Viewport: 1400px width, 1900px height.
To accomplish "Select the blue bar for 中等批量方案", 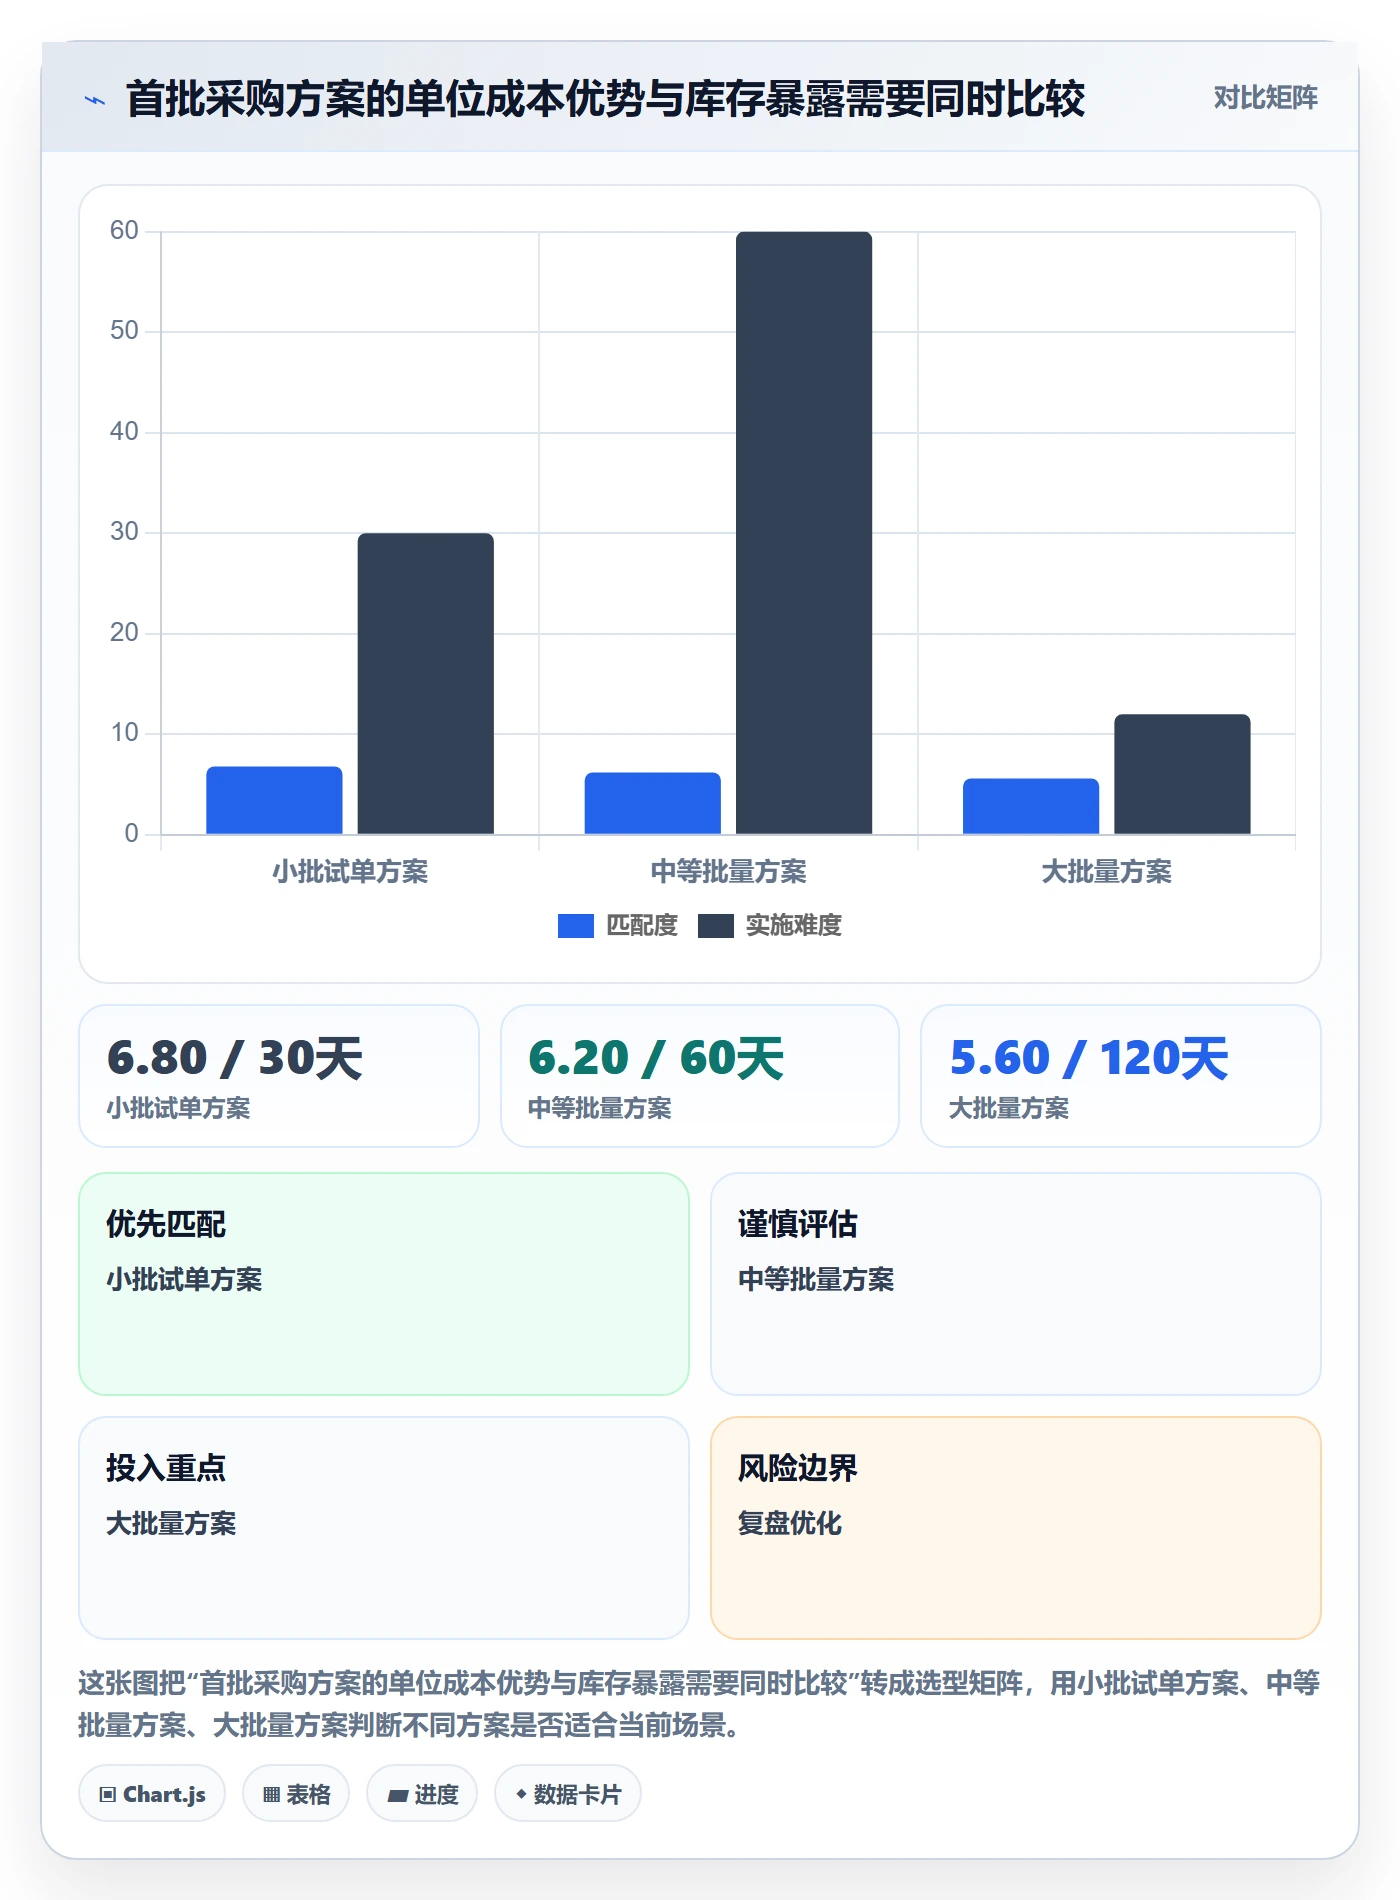I will 652,803.
